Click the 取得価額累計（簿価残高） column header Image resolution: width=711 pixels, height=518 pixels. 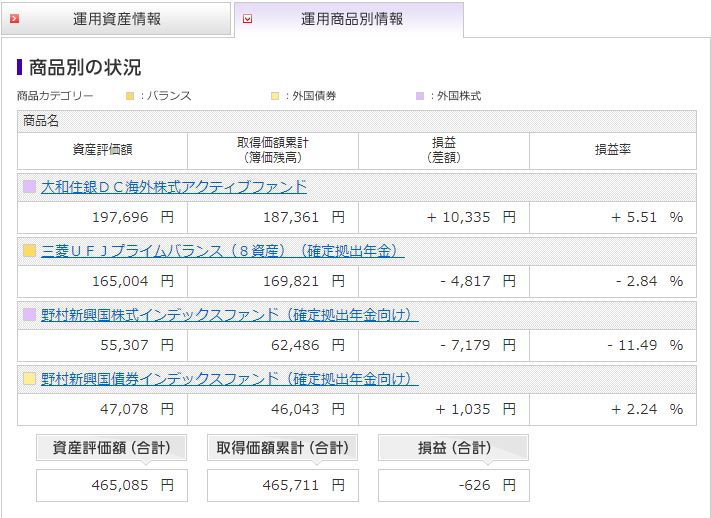[x=273, y=151]
